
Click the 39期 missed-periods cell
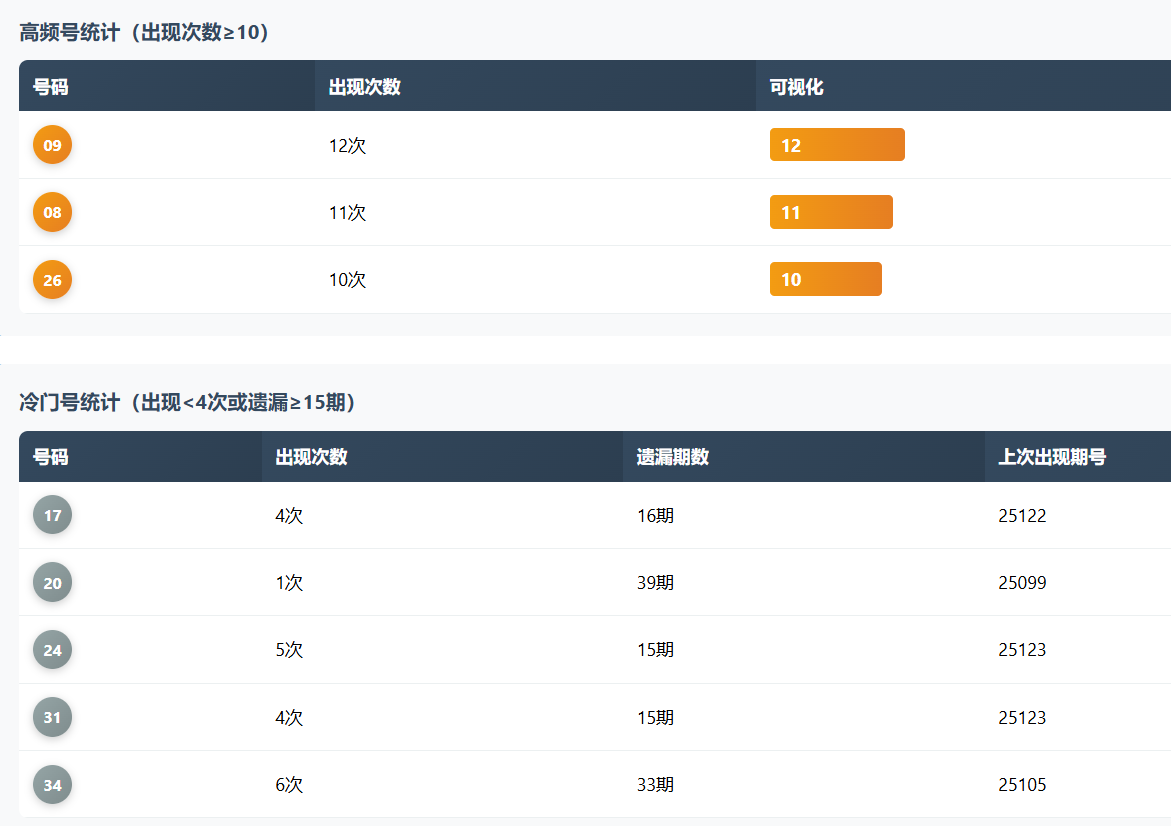click(655, 583)
